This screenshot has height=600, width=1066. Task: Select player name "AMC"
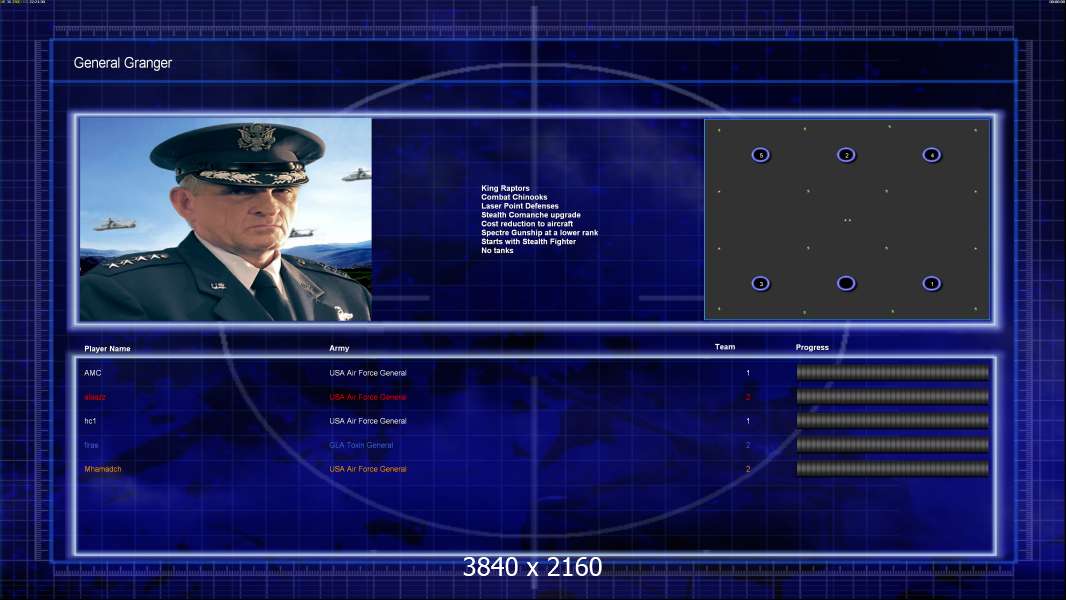click(x=92, y=373)
